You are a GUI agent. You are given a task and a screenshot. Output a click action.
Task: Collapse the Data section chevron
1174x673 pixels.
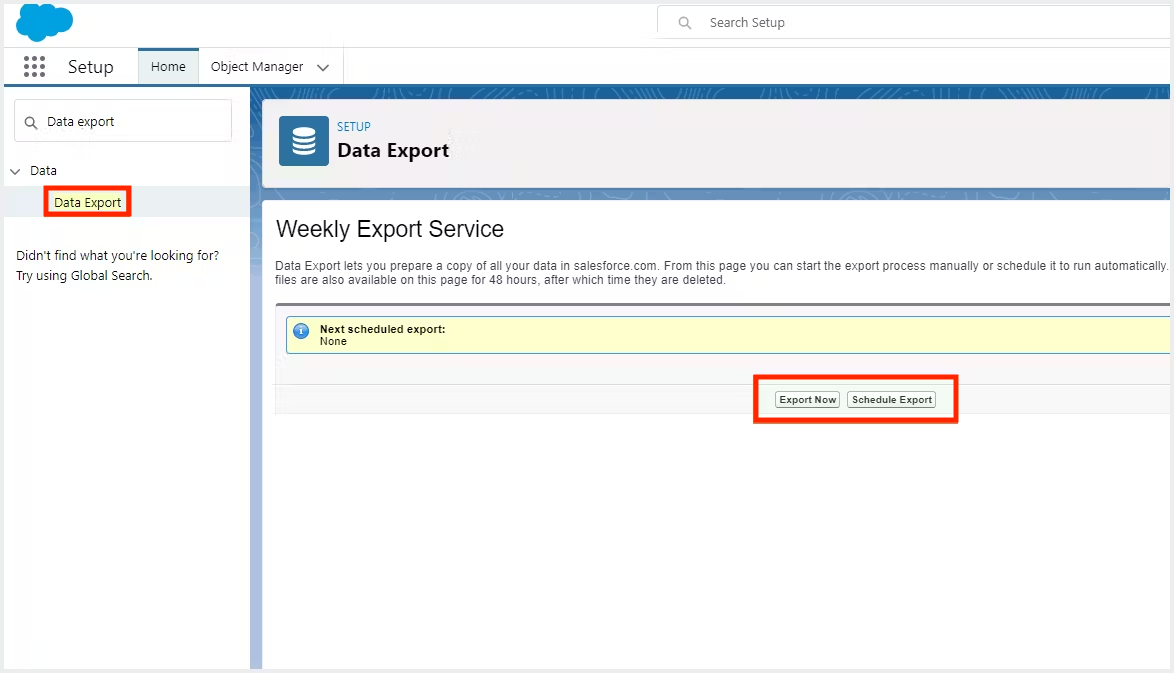pos(15,171)
